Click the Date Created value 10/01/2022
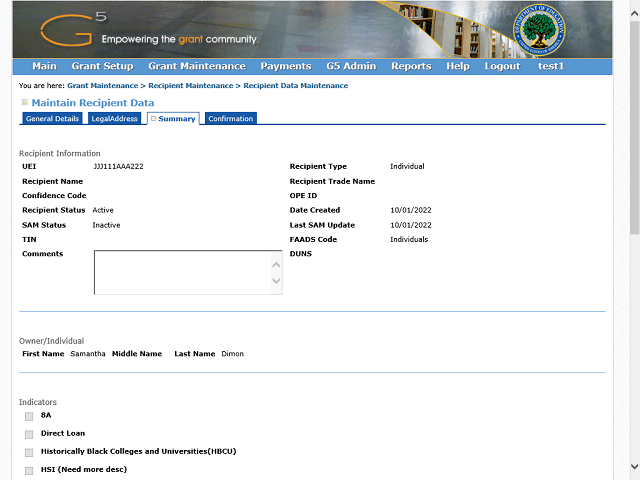 coord(411,210)
